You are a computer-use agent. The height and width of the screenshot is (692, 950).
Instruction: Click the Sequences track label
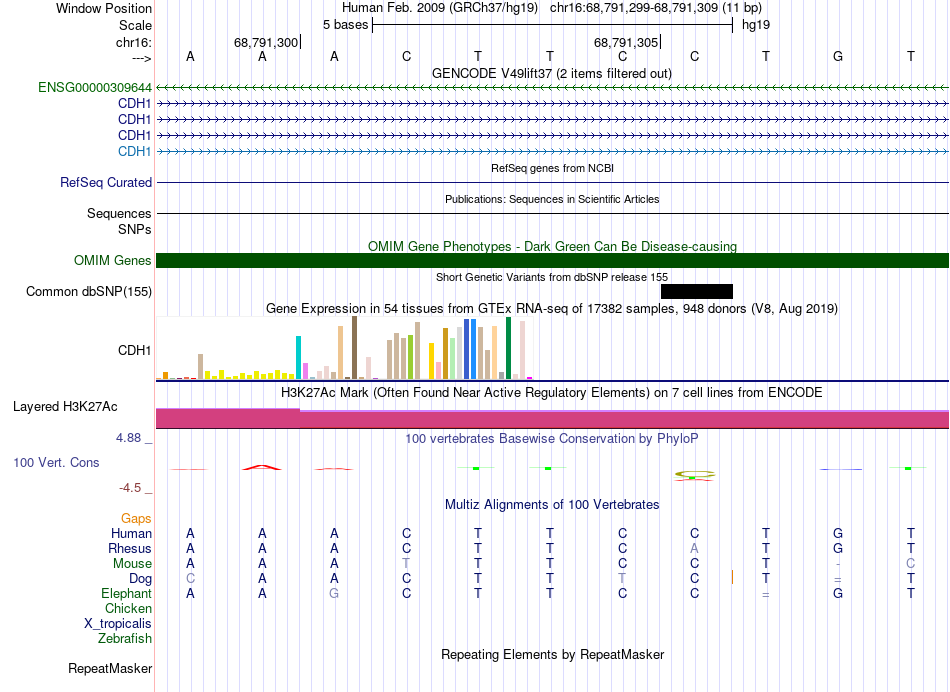[x=119, y=213]
